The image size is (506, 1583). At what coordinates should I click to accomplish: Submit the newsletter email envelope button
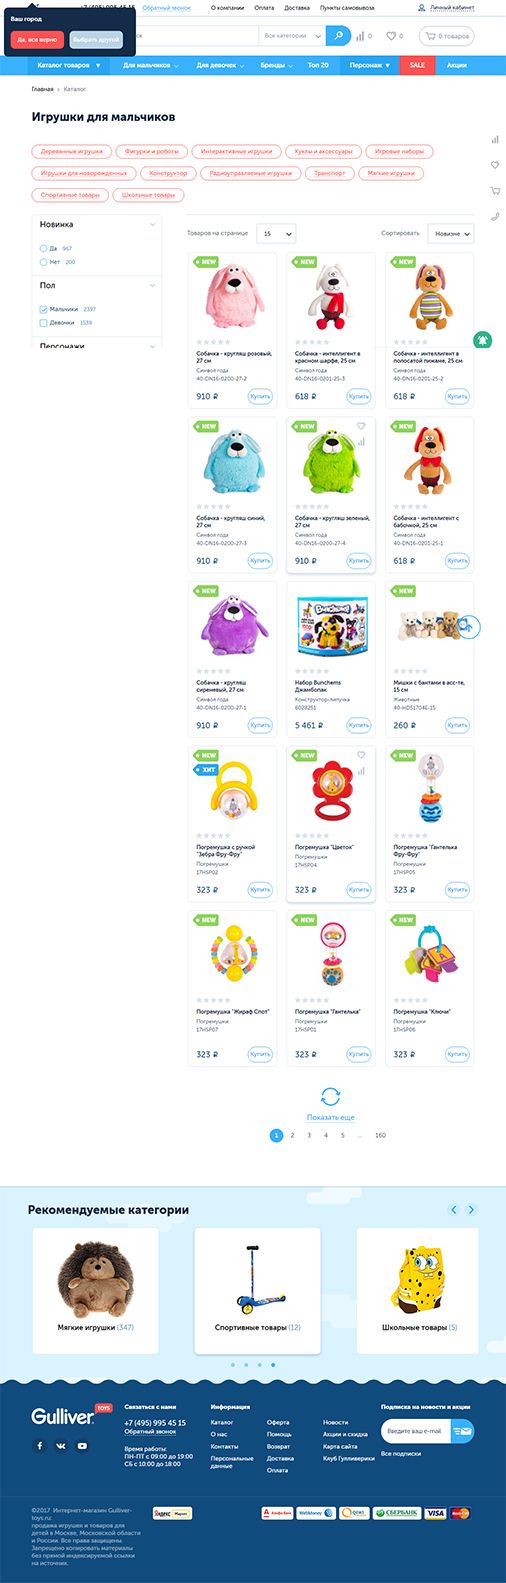pyautogui.click(x=461, y=1431)
